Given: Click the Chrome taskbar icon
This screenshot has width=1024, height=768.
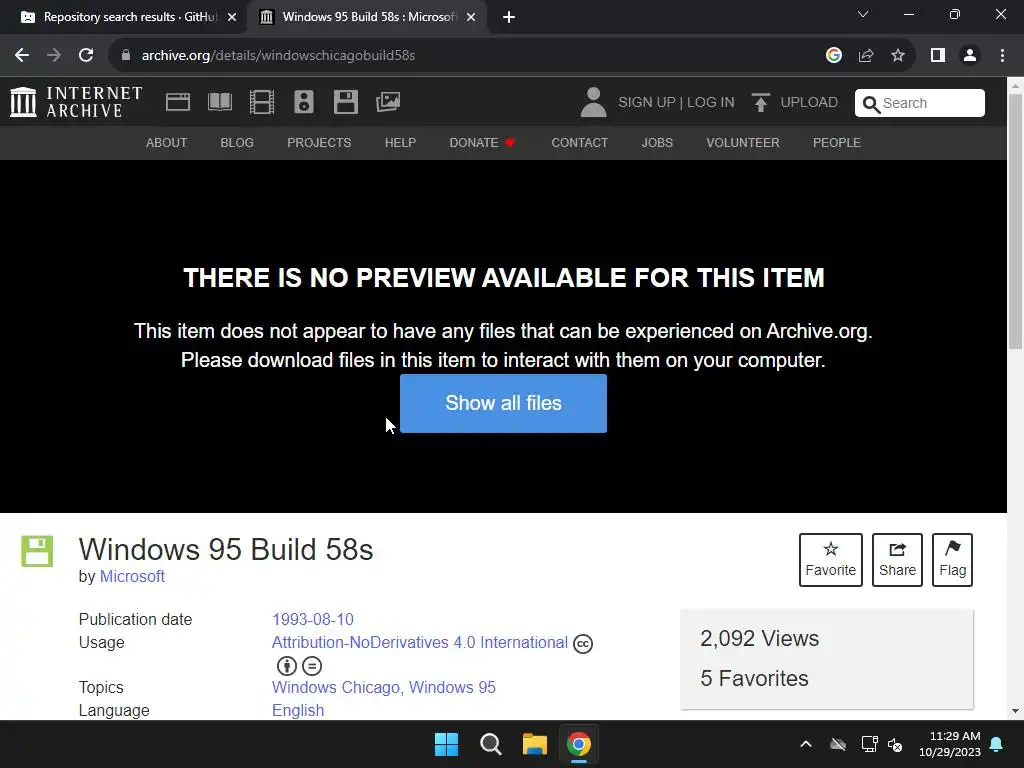Looking at the screenshot, I should [x=579, y=744].
